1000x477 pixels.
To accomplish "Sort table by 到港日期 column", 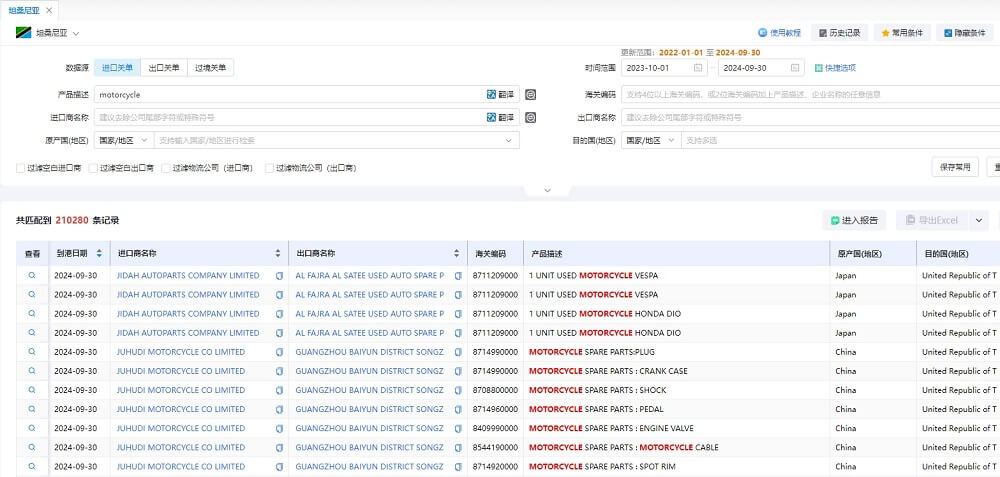I will pyautogui.click(x=99, y=253).
